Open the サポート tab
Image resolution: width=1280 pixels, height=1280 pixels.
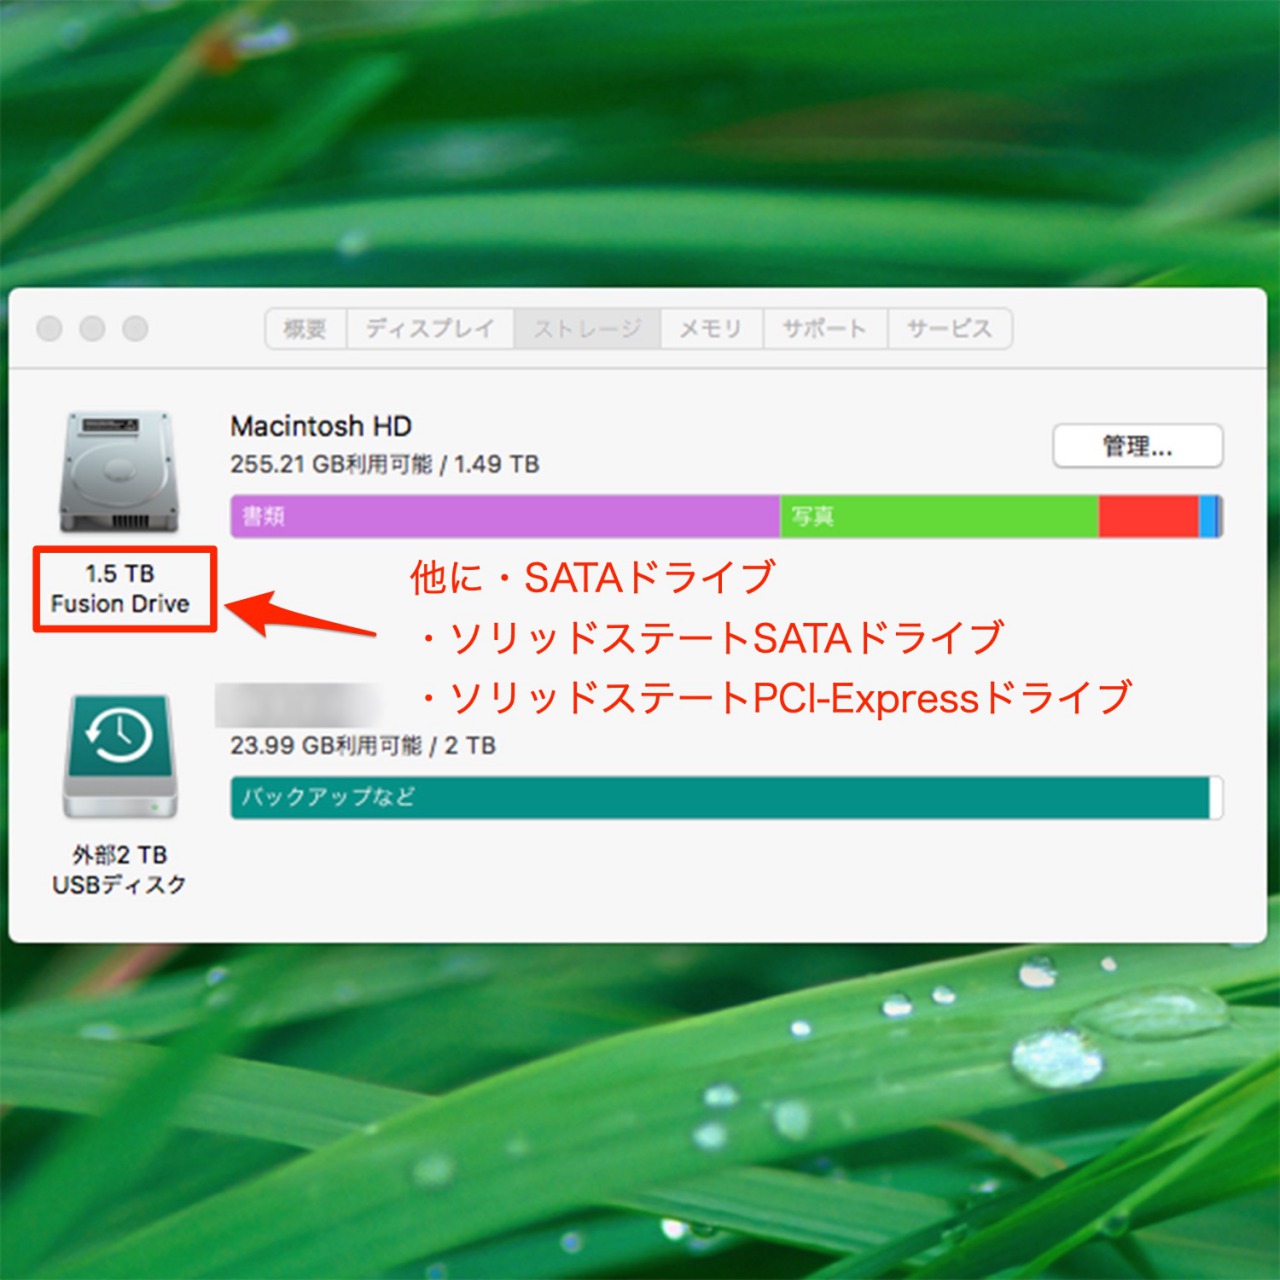pos(825,328)
